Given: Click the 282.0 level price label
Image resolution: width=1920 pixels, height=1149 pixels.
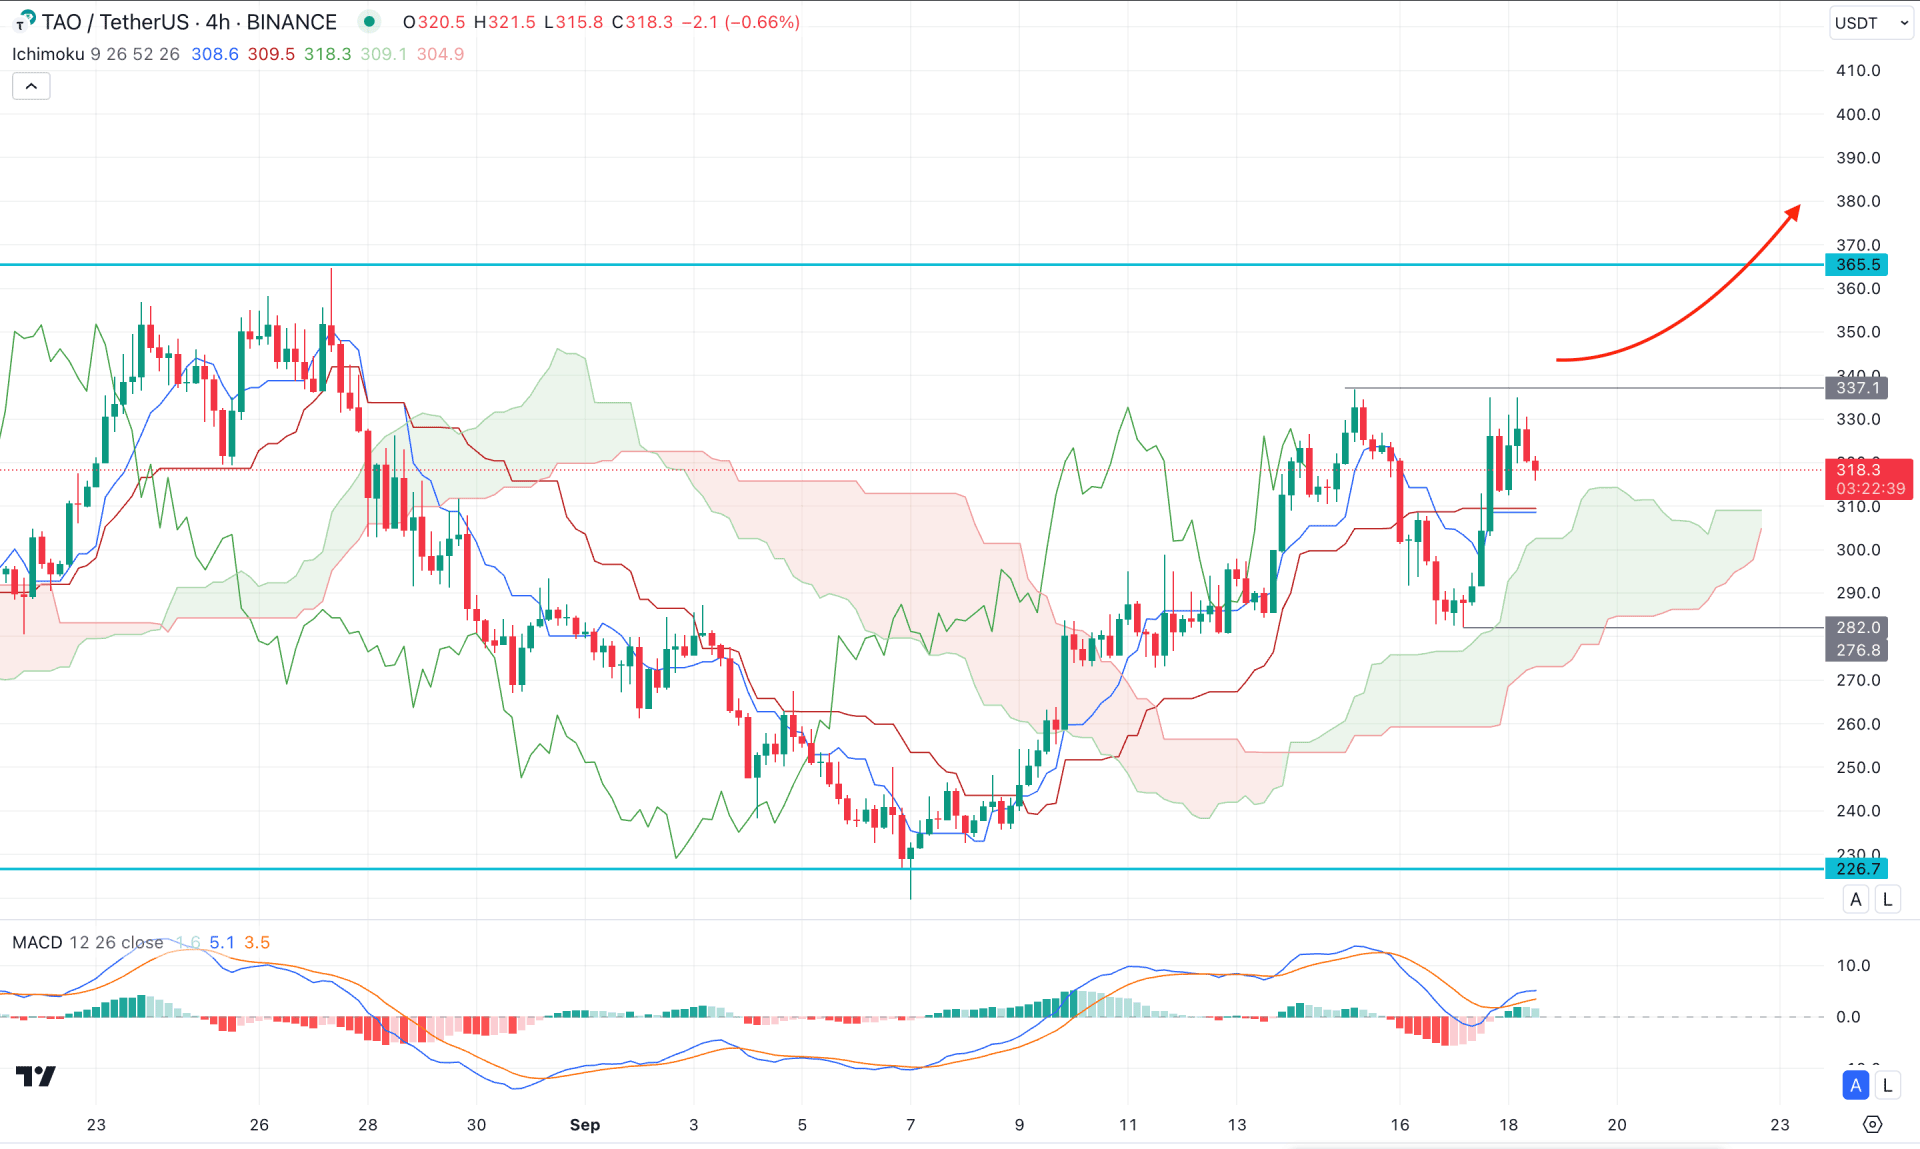Looking at the screenshot, I should 1857,628.
